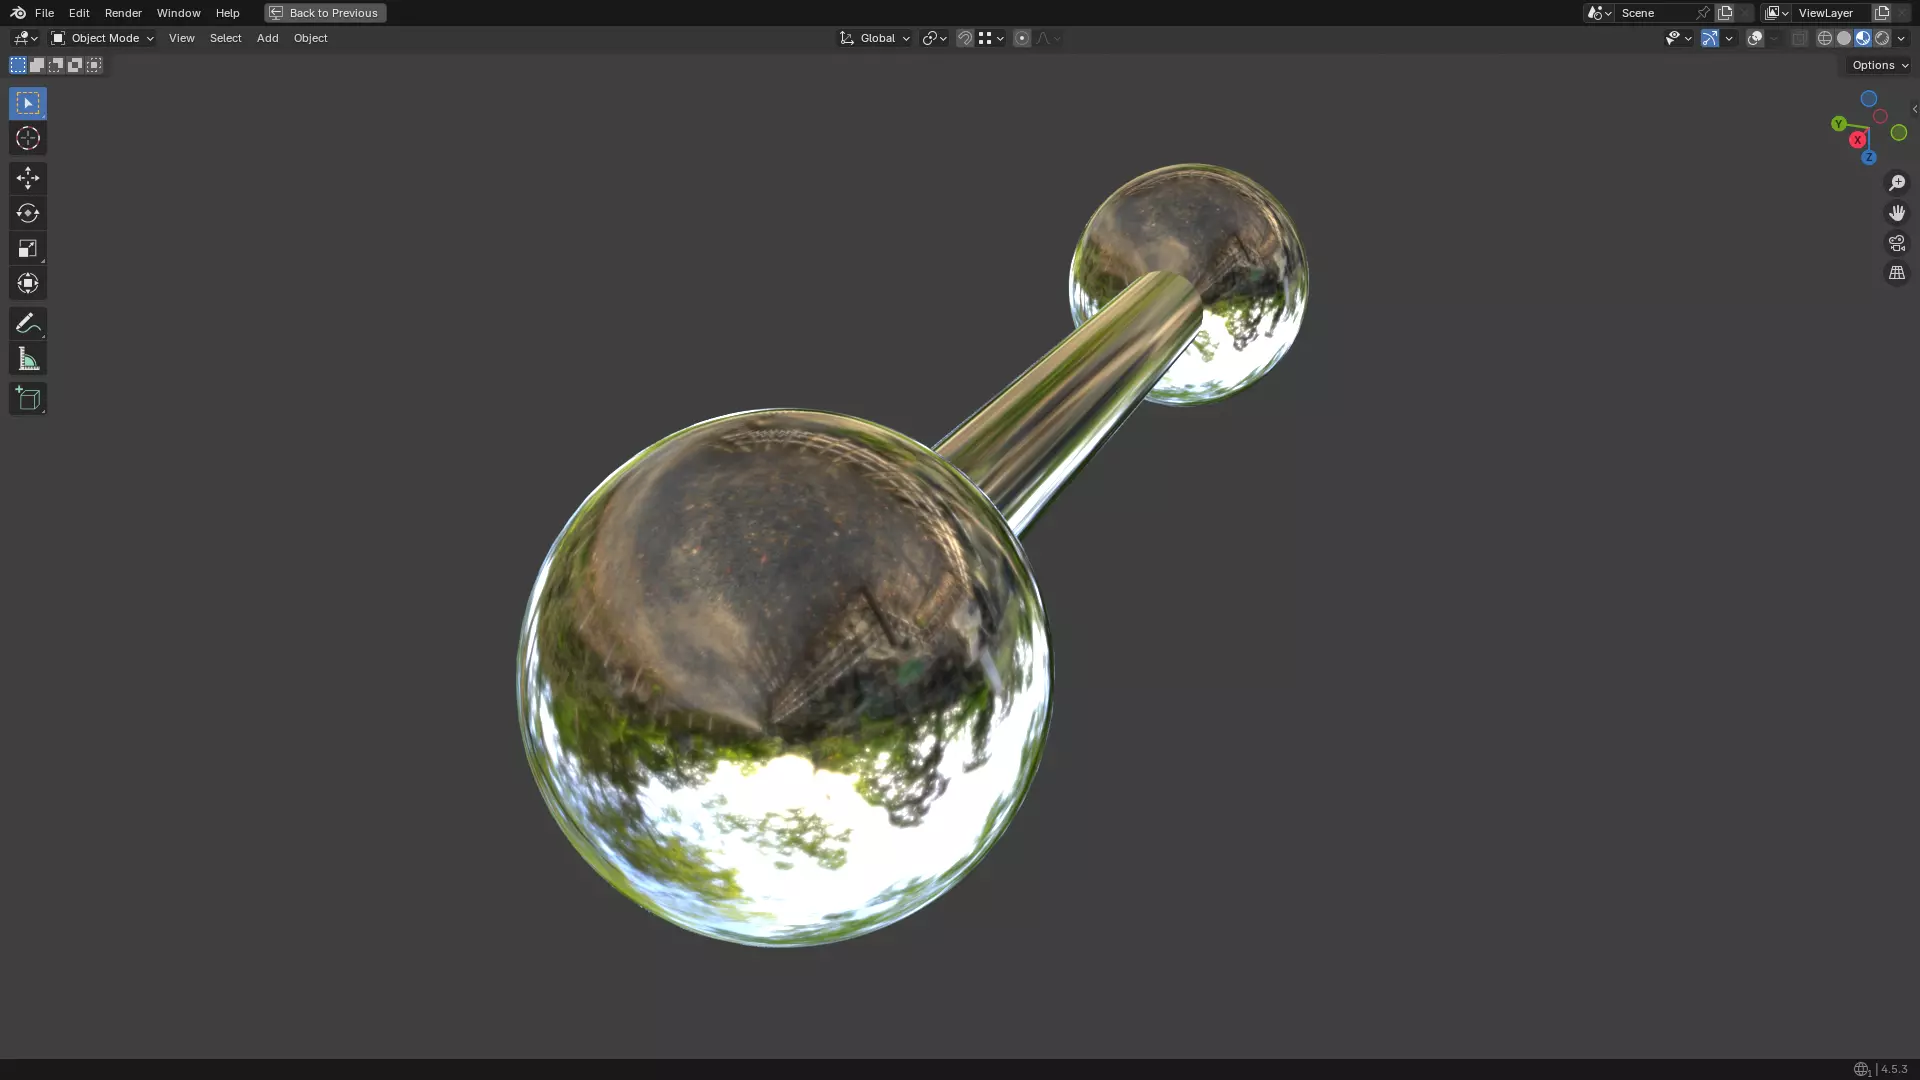Activate the 3D Cursor tool
This screenshot has width=1920, height=1080.
[x=28, y=138]
